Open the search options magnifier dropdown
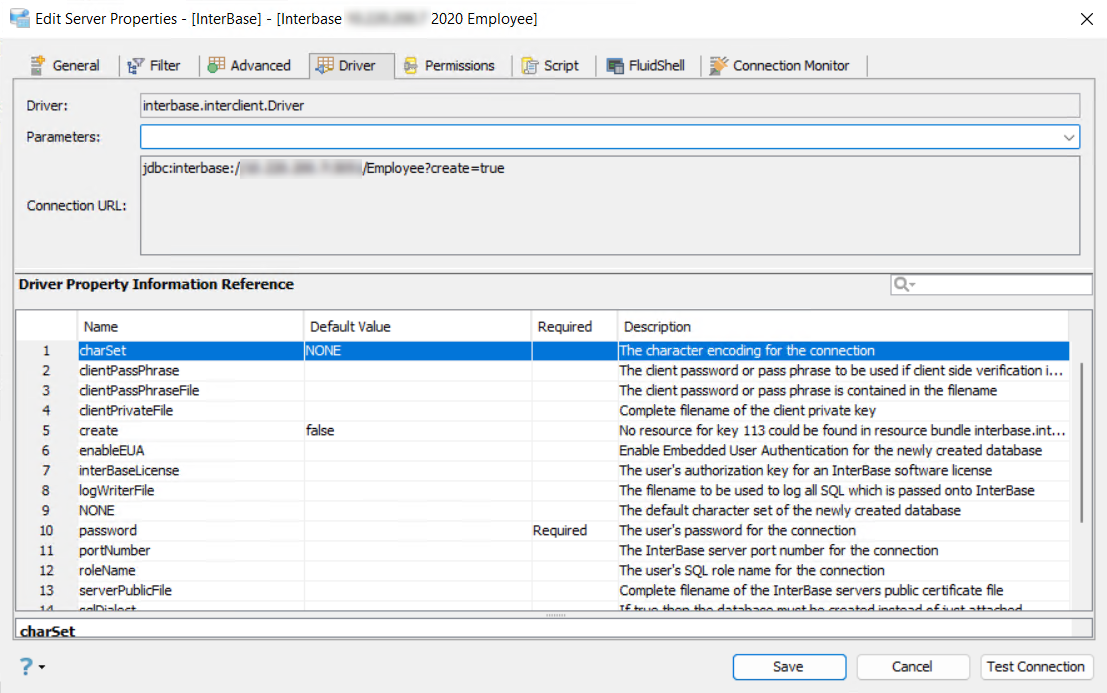Viewport: 1107px width, 693px height. click(904, 285)
